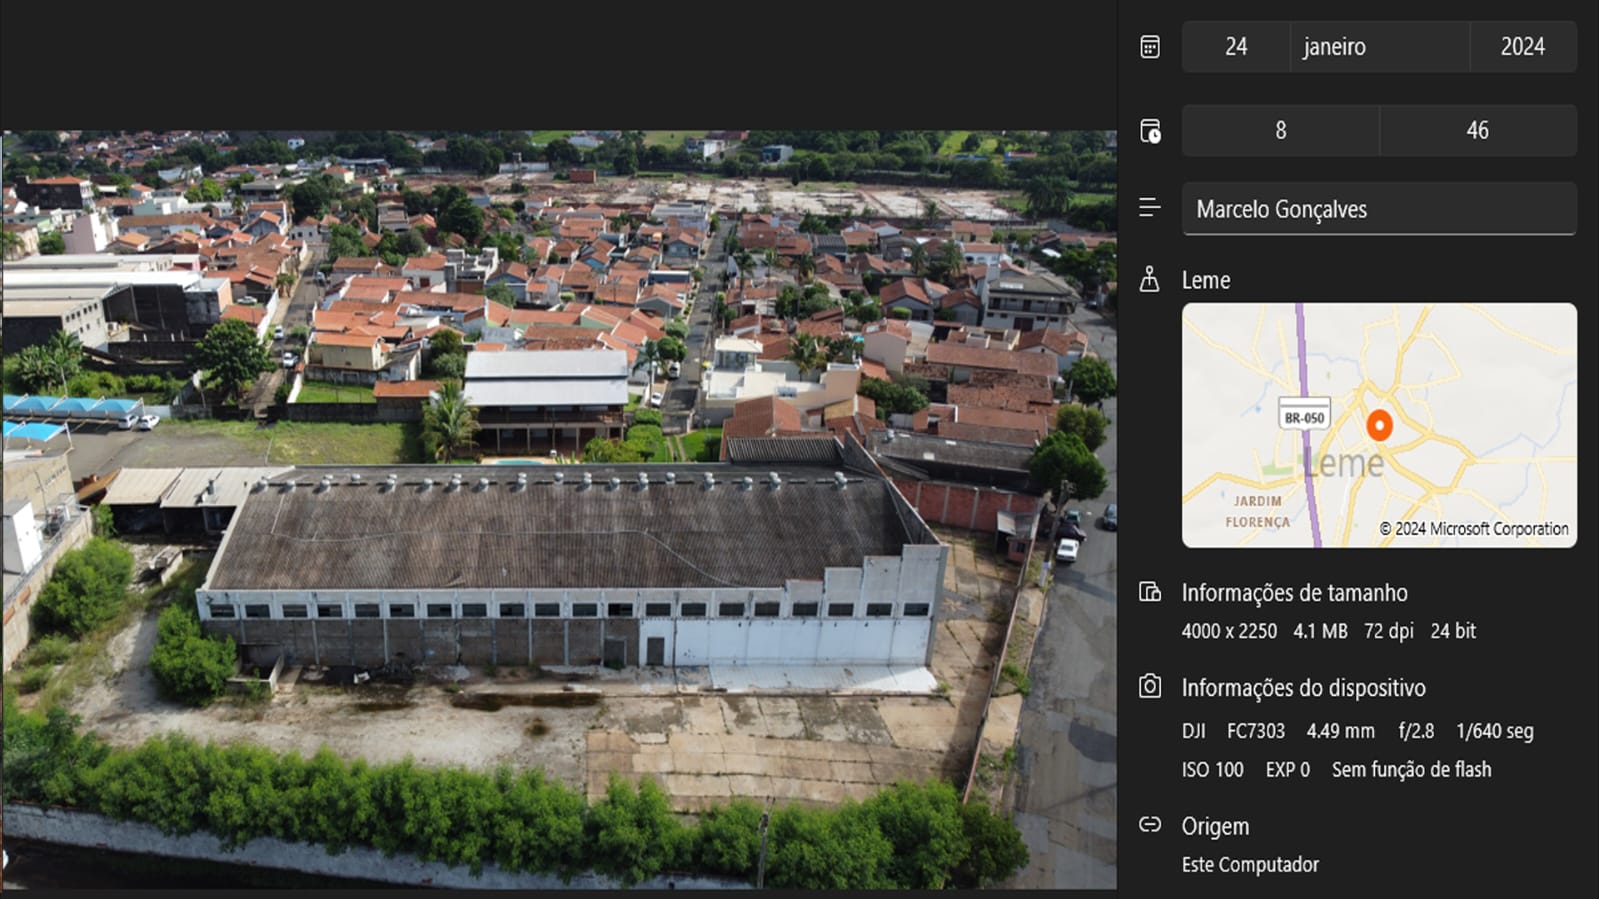Click the EXP 0 exposure value

click(x=1287, y=769)
